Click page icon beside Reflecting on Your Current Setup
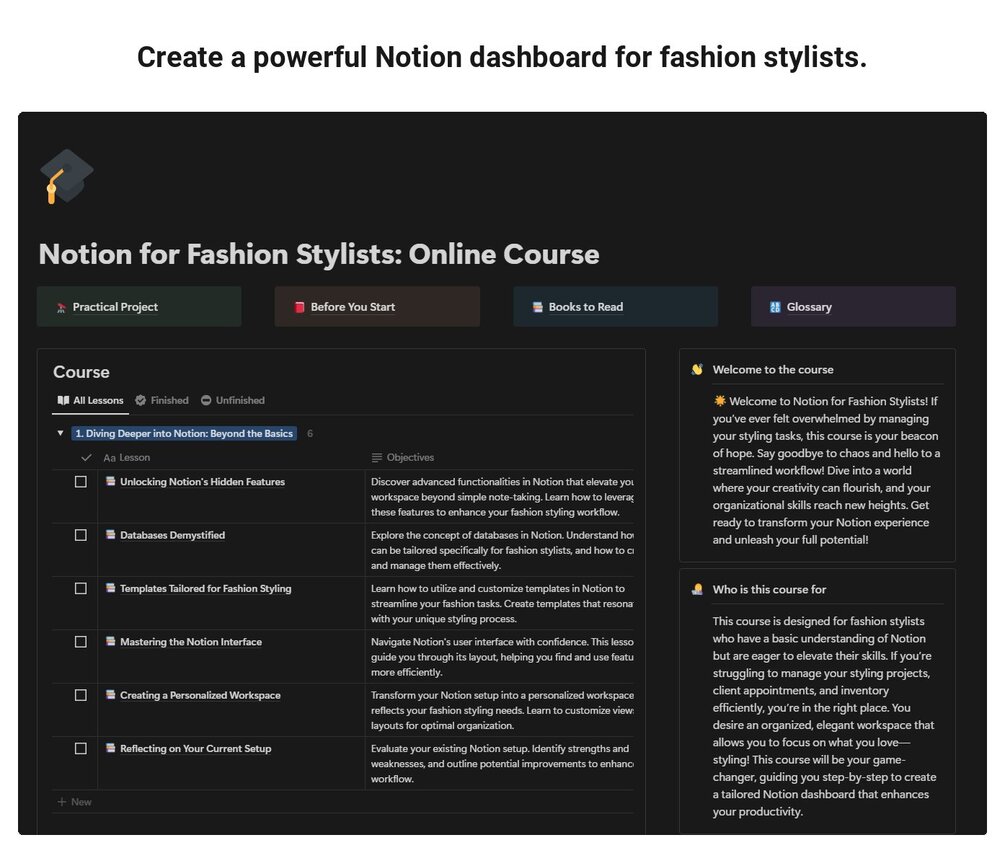This screenshot has width=1005, height=853. (x=110, y=748)
